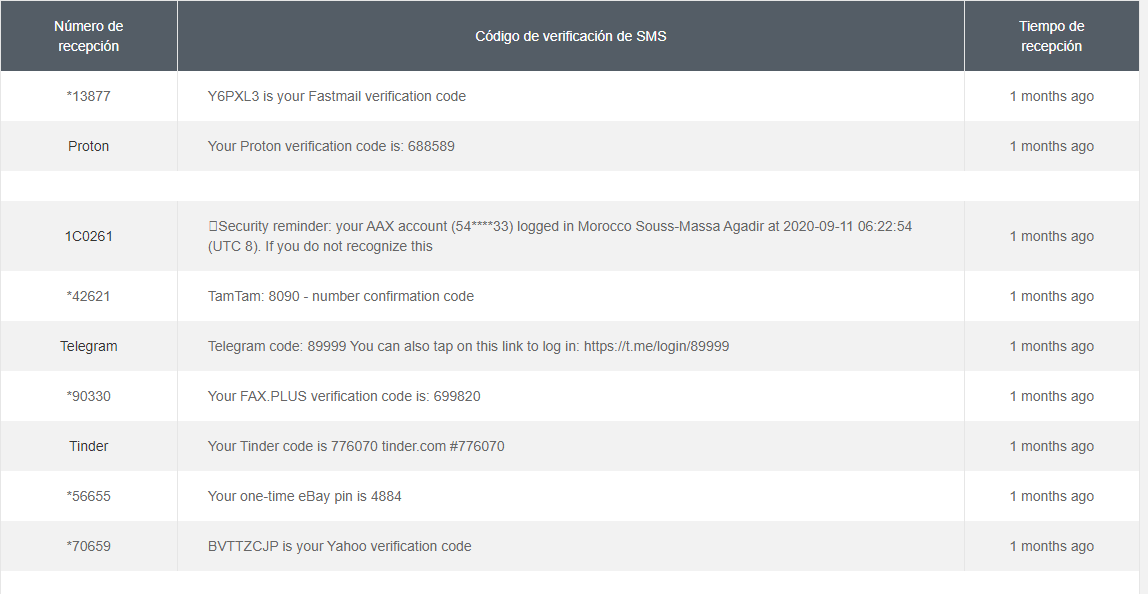Click the FAX.PLUS verification code message
Screen dimensions: 1148x594
pos(343,396)
